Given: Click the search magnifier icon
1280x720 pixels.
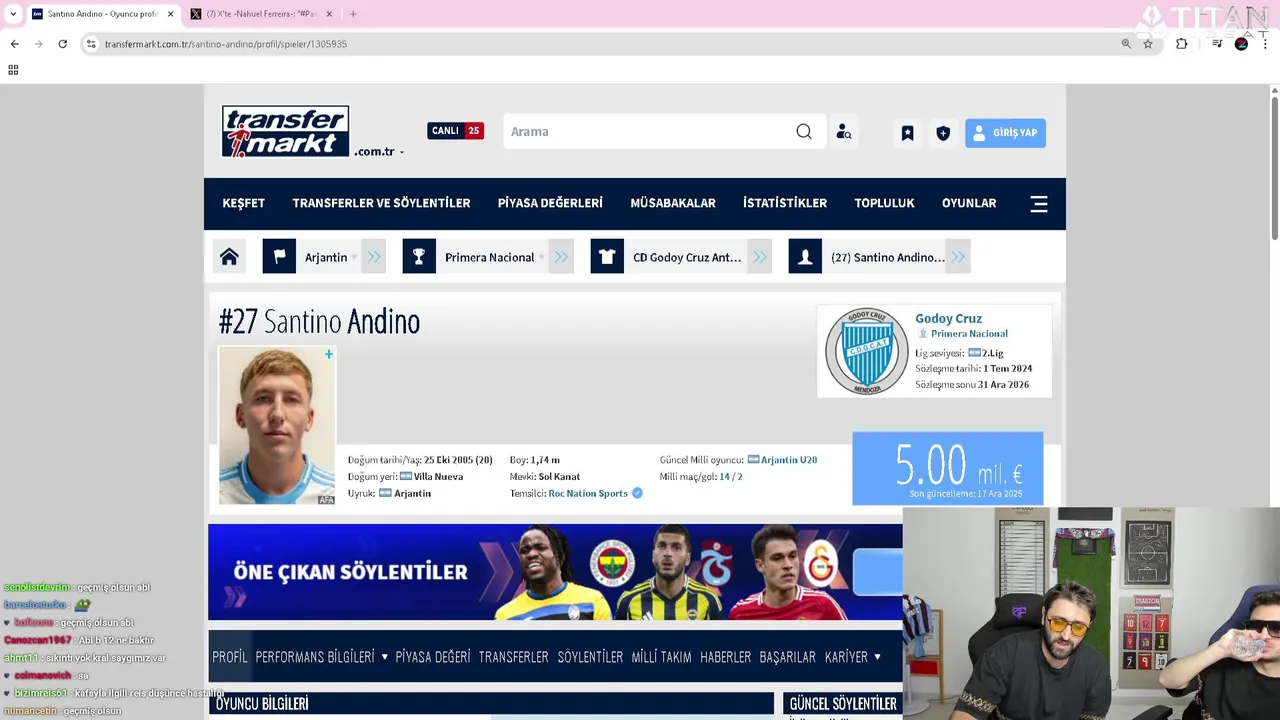Looking at the screenshot, I should pos(804,132).
